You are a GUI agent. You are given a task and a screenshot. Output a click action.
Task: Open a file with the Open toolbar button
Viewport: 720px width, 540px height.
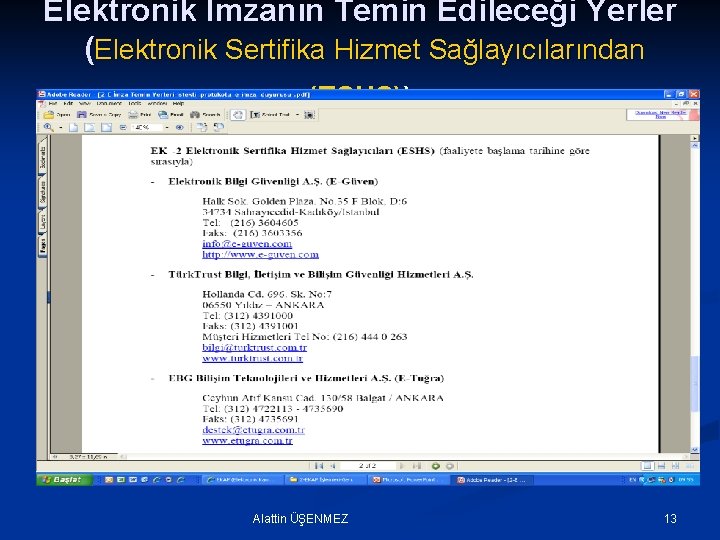pyautogui.click(x=57, y=114)
